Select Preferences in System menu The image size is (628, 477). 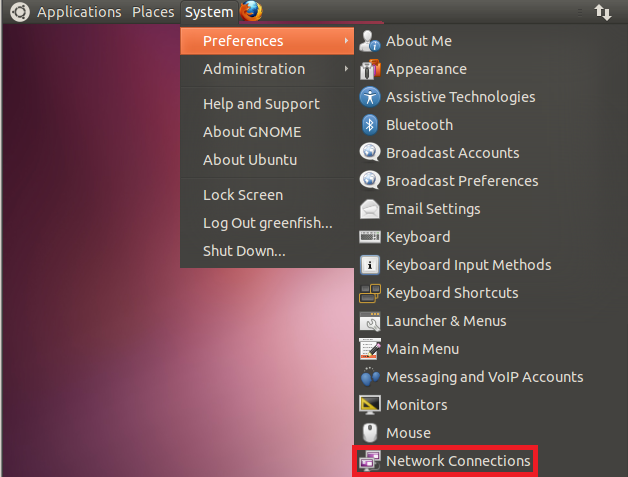(x=267, y=41)
